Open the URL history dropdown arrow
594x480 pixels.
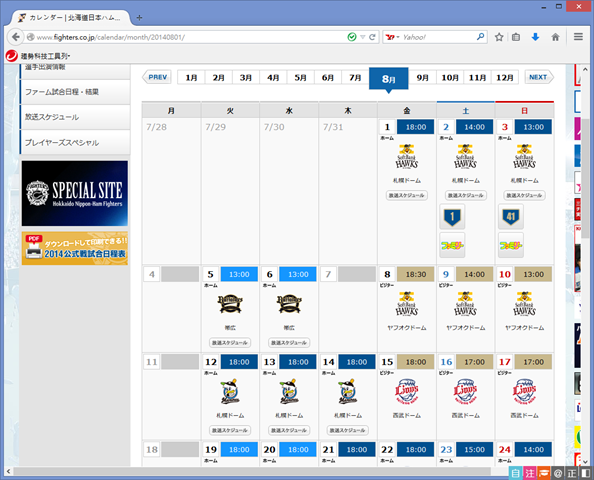(x=363, y=37)
